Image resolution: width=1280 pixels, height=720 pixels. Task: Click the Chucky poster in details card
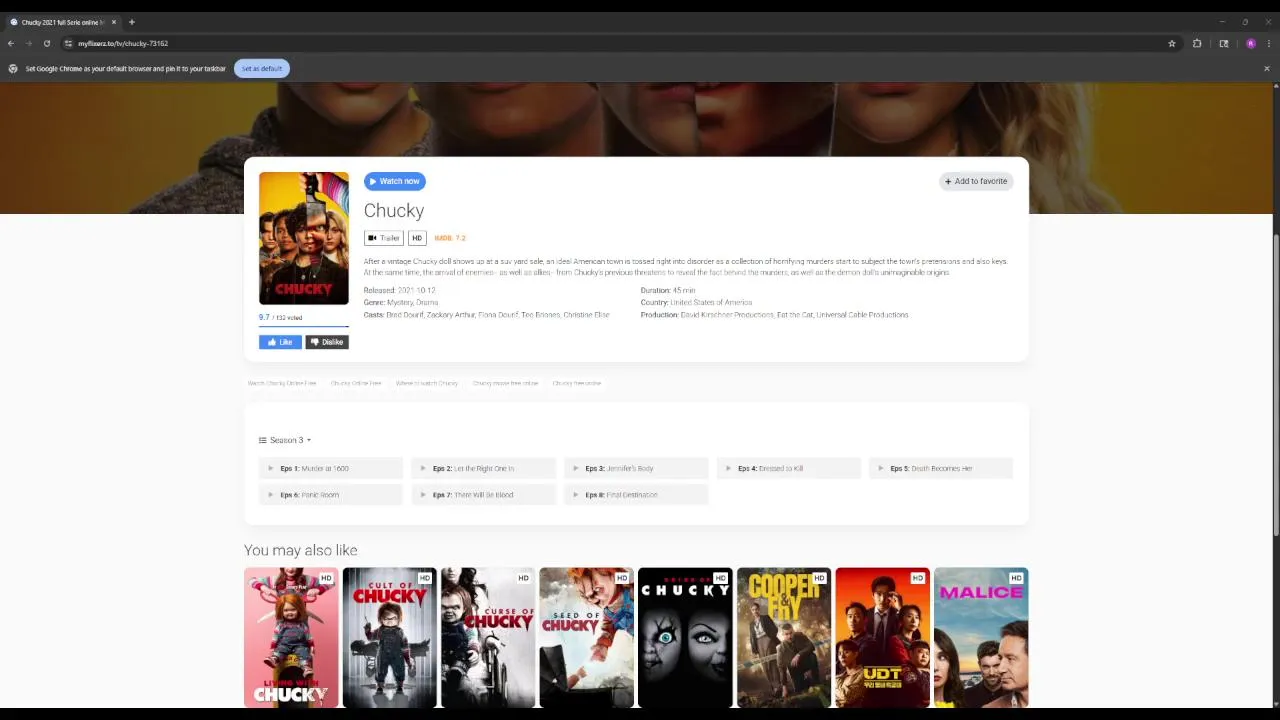304,238
